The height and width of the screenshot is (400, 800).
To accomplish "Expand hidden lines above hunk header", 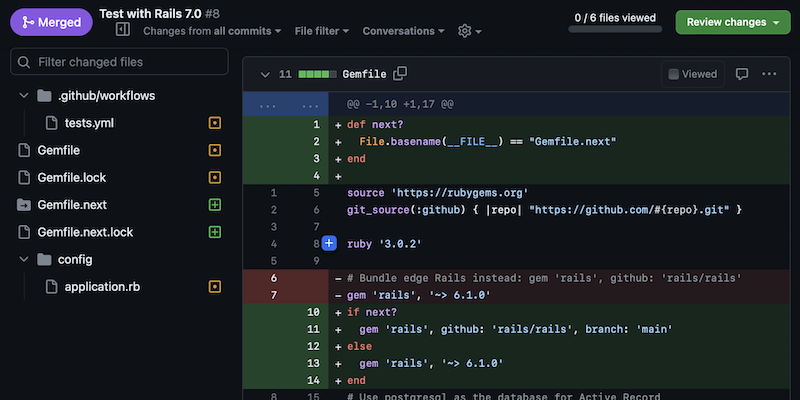I will coord(285,104).
